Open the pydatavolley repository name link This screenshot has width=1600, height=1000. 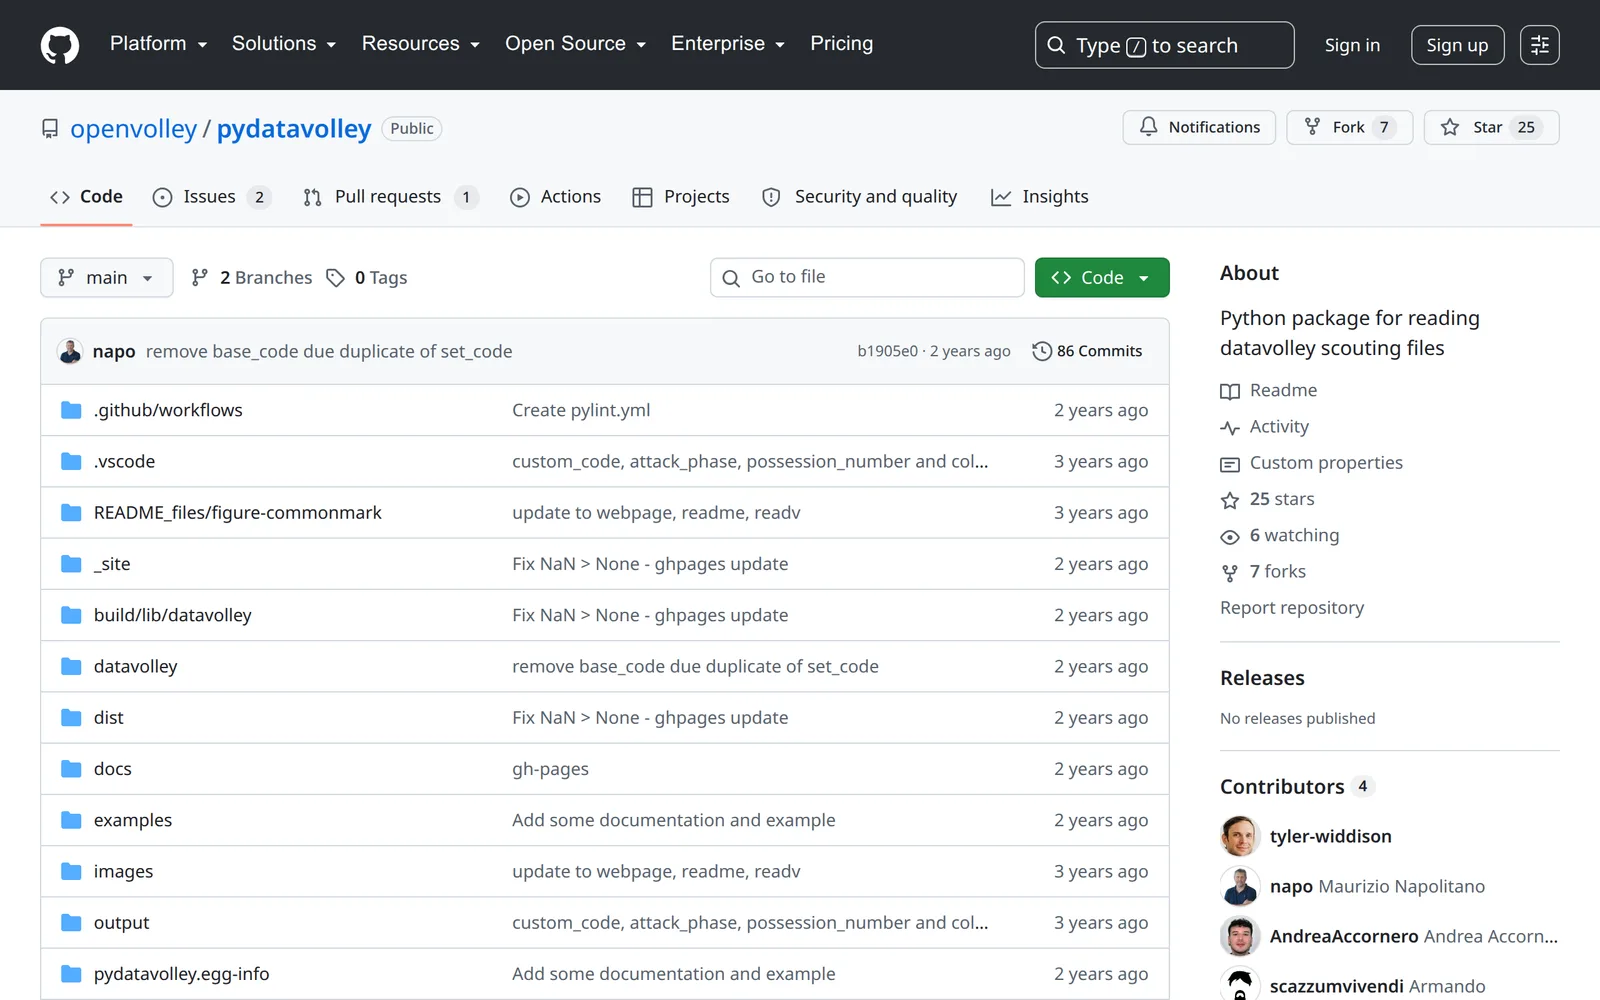294,129
